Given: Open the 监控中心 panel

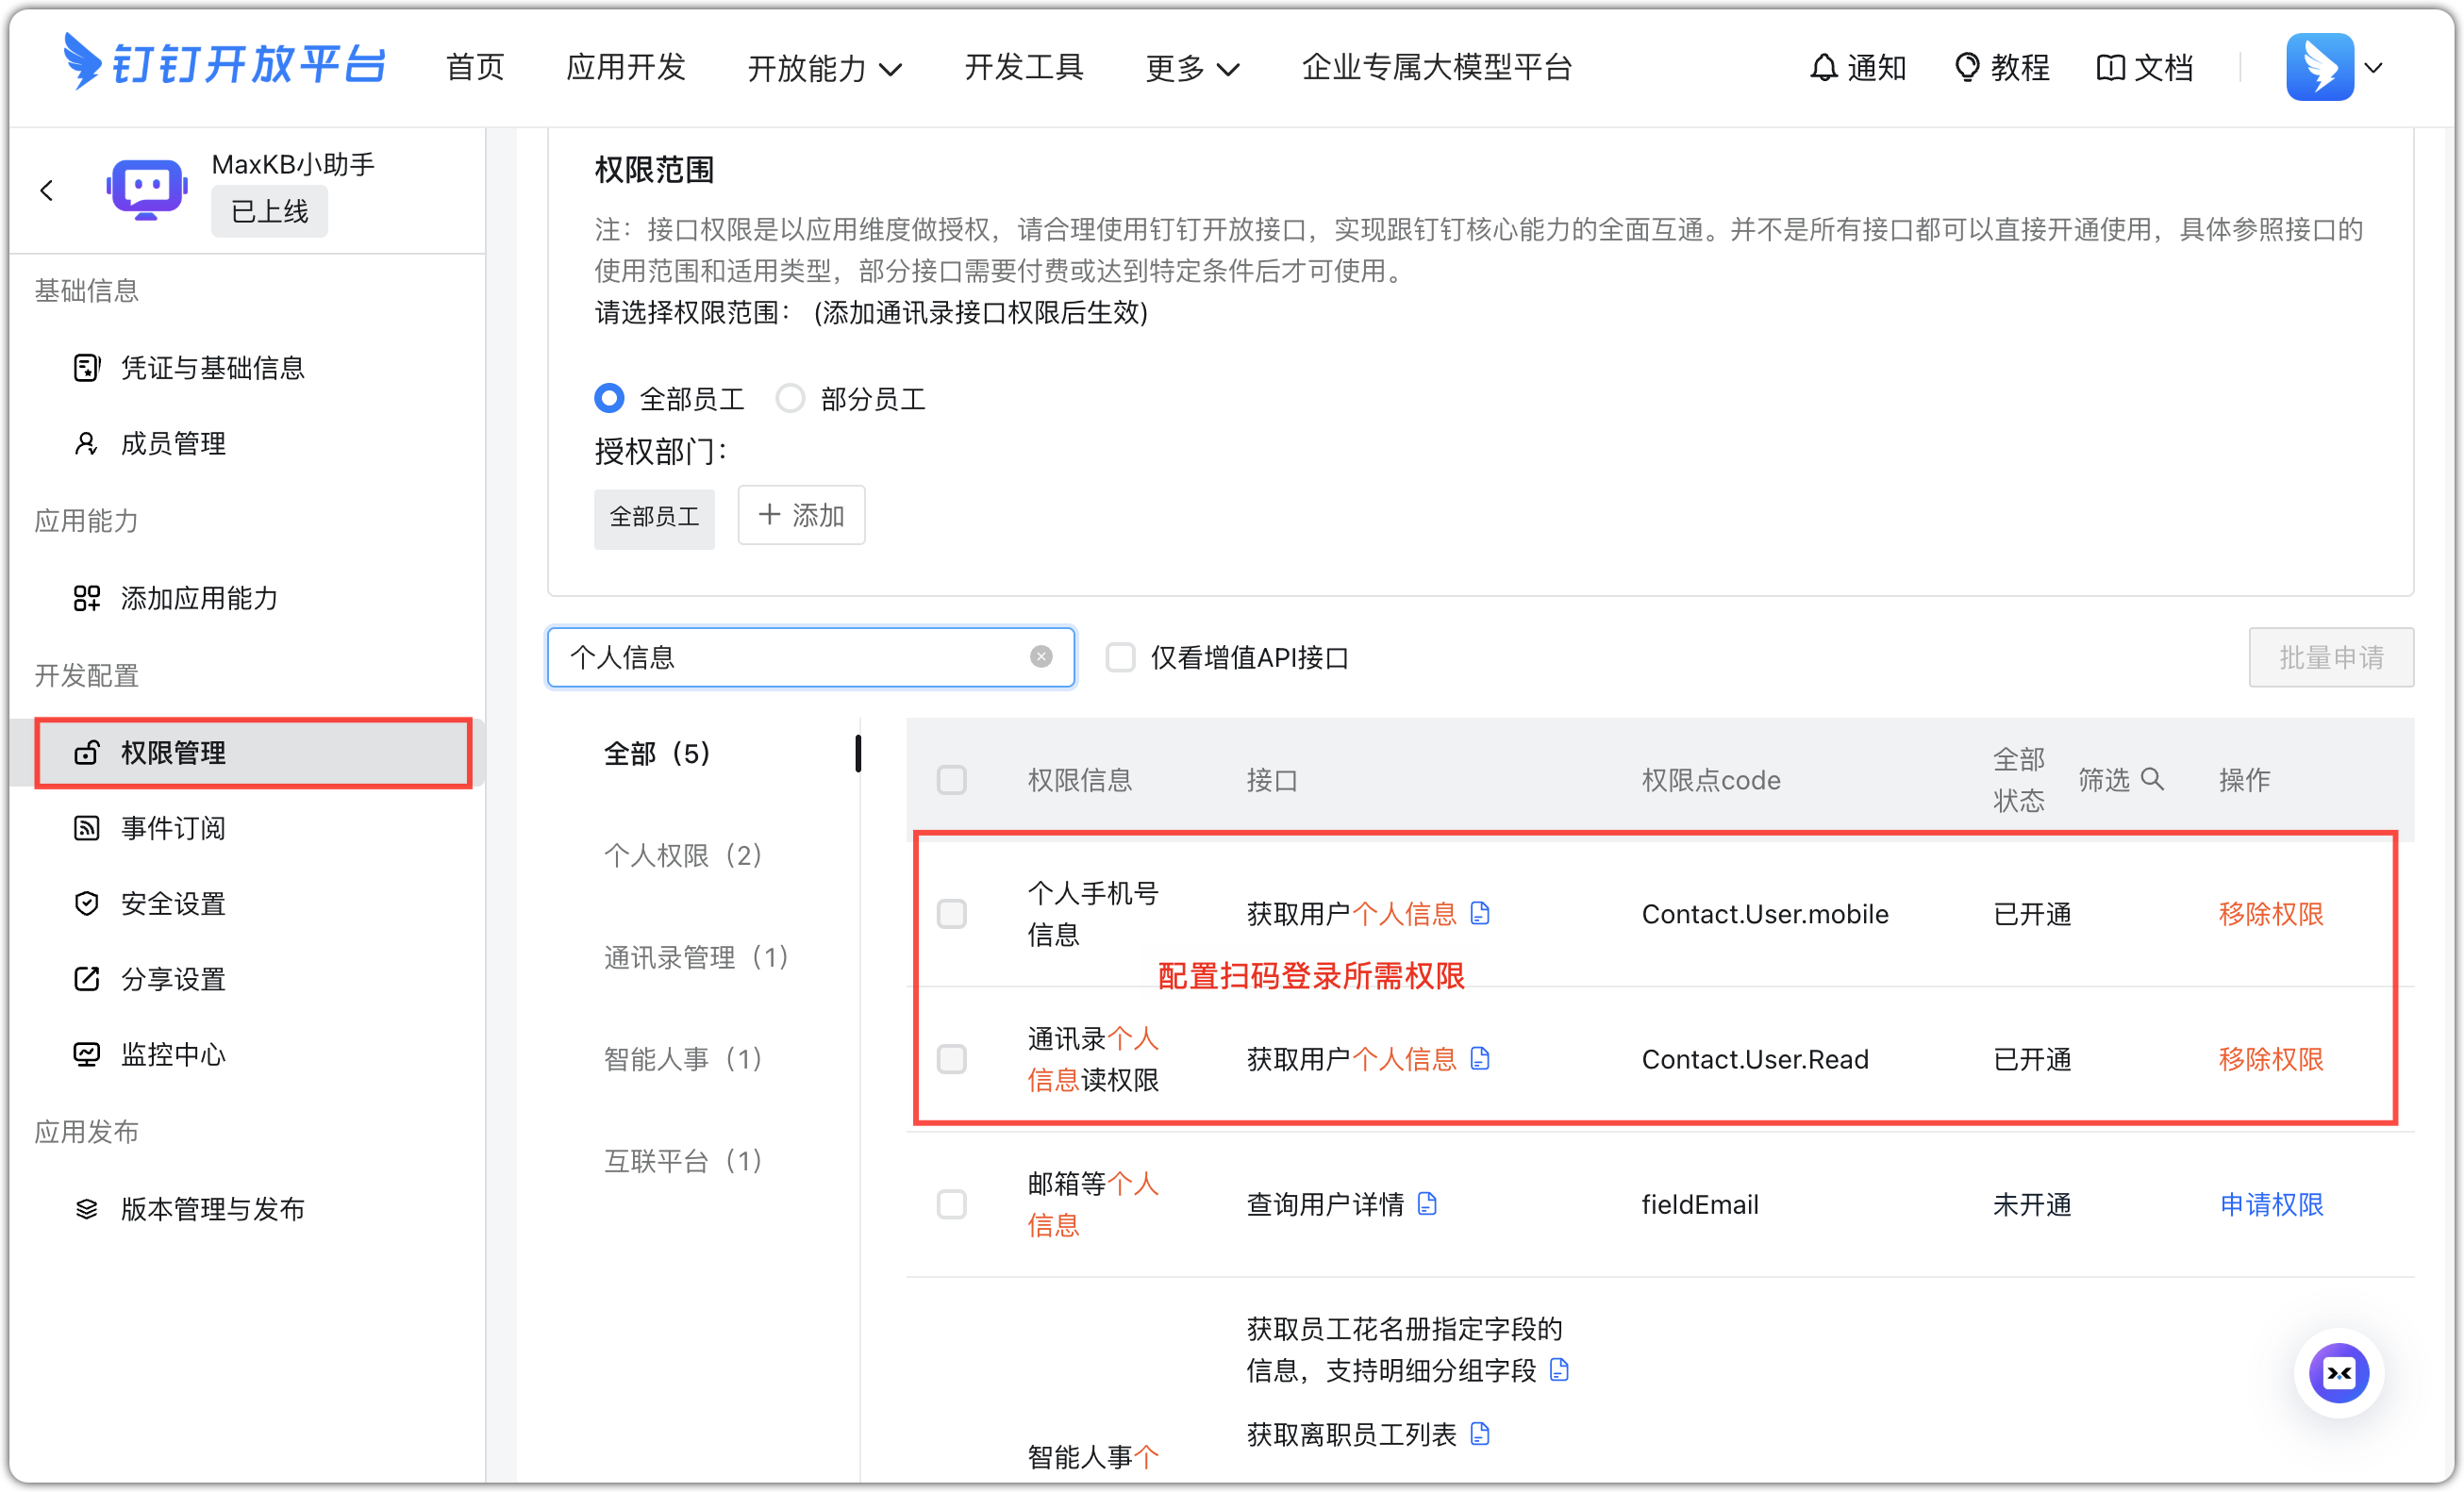Looking at the screenshot, I should click(x=172, y=1053).
